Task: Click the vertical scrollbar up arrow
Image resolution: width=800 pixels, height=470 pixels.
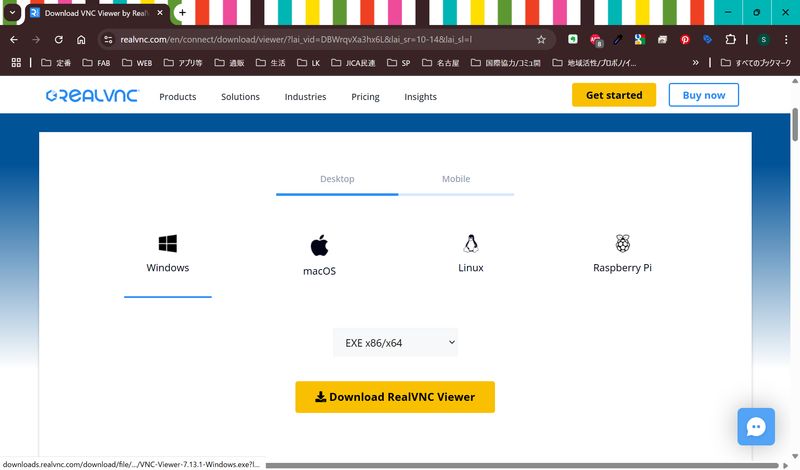Action: pos(795,81)
